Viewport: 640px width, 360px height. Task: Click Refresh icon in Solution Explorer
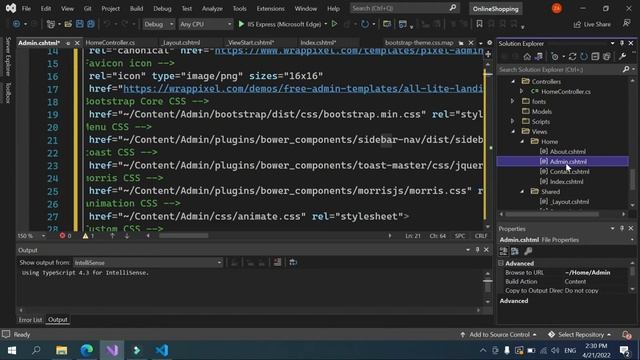tap(584, 56)
